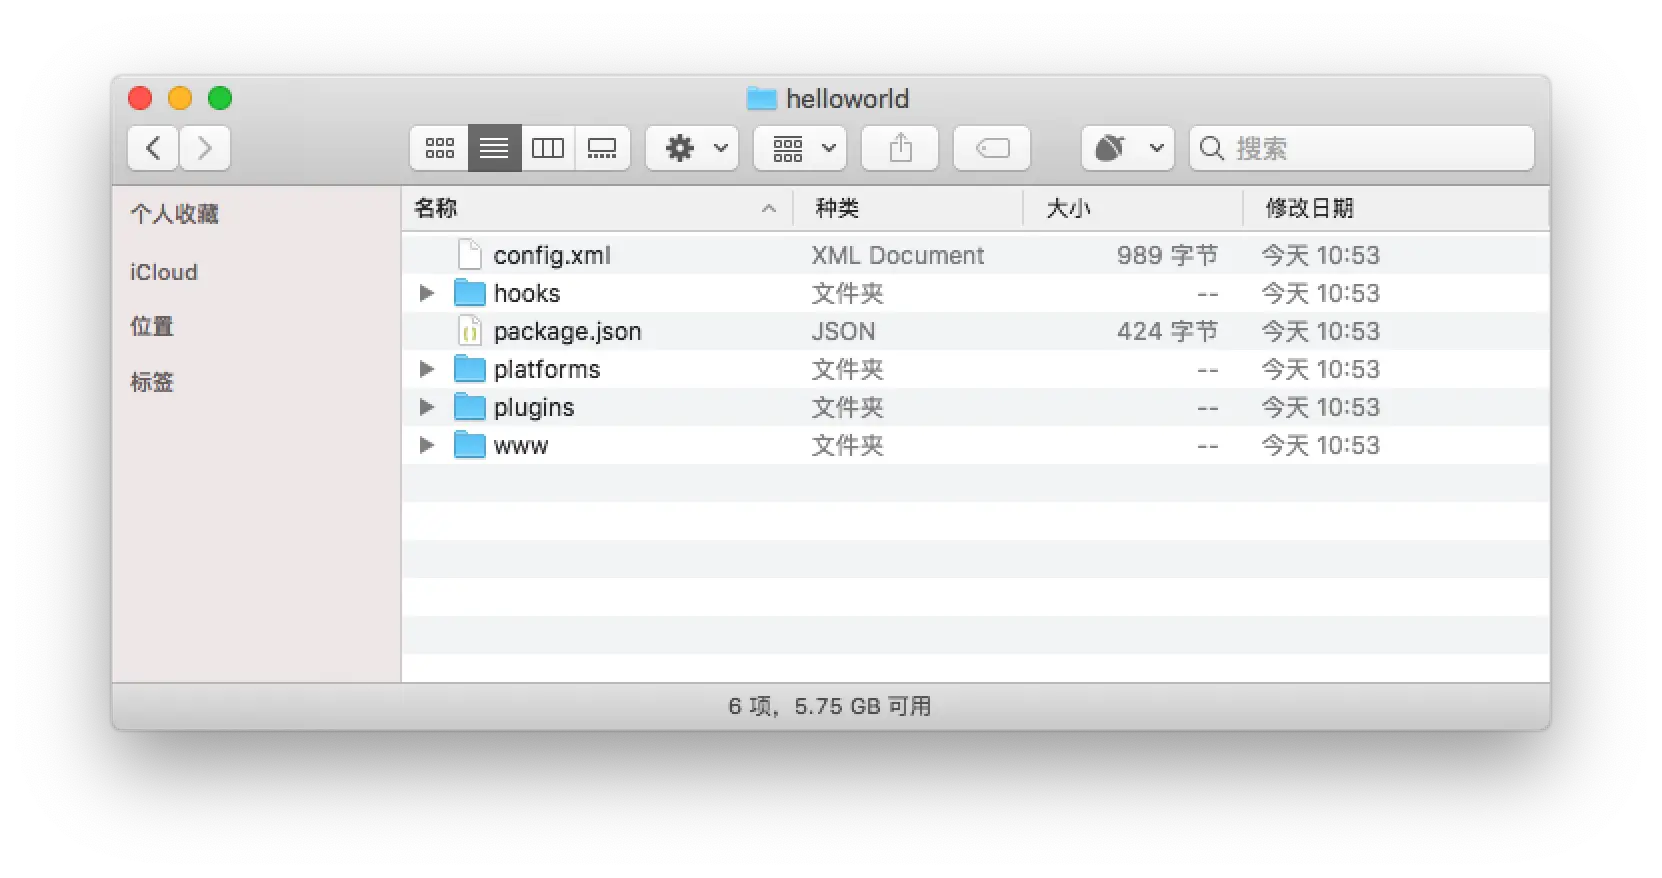Click the share button

tap(900, 148)
